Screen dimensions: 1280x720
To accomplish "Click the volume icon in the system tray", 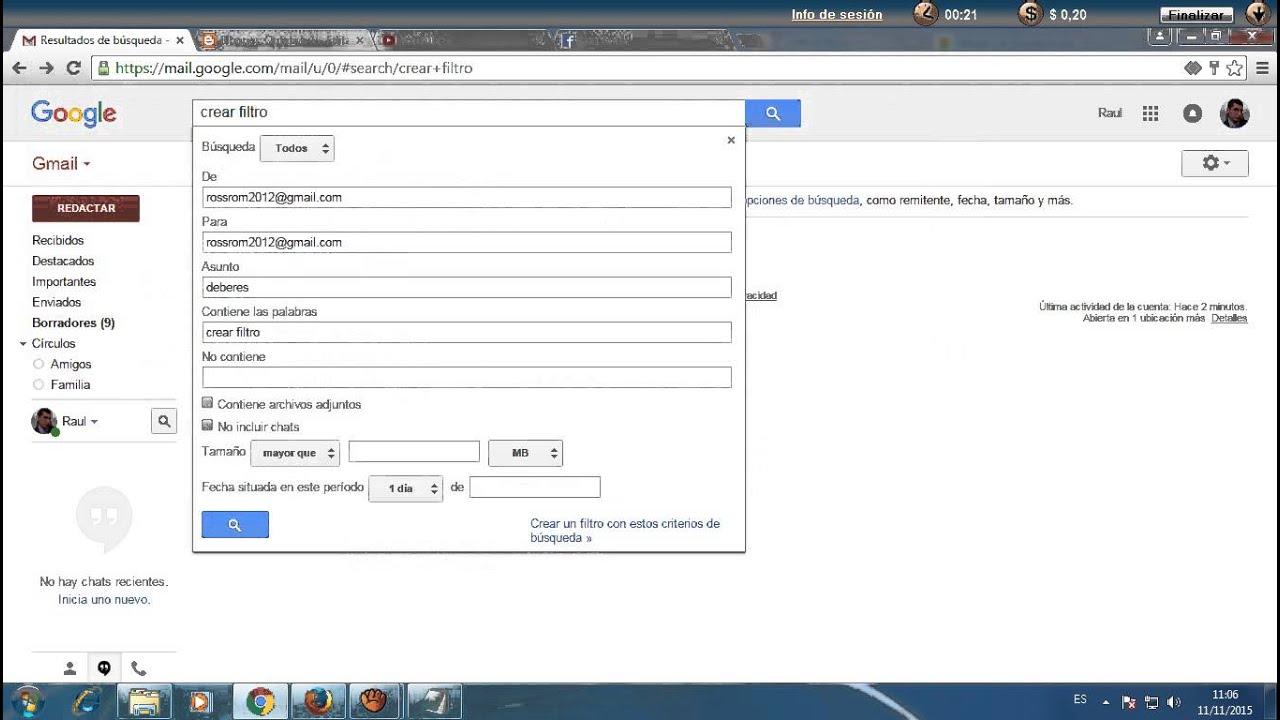I will (x=1174, y=702).
